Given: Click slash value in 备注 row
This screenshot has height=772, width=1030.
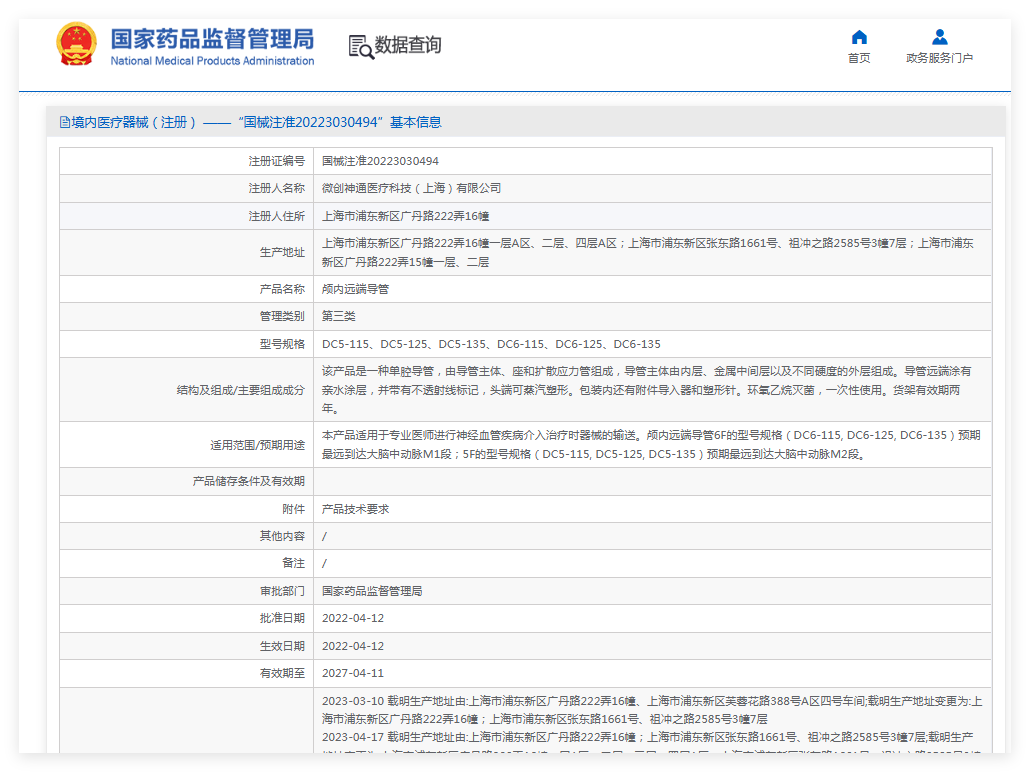Looking at the screenshot, I should pos(325,564).
